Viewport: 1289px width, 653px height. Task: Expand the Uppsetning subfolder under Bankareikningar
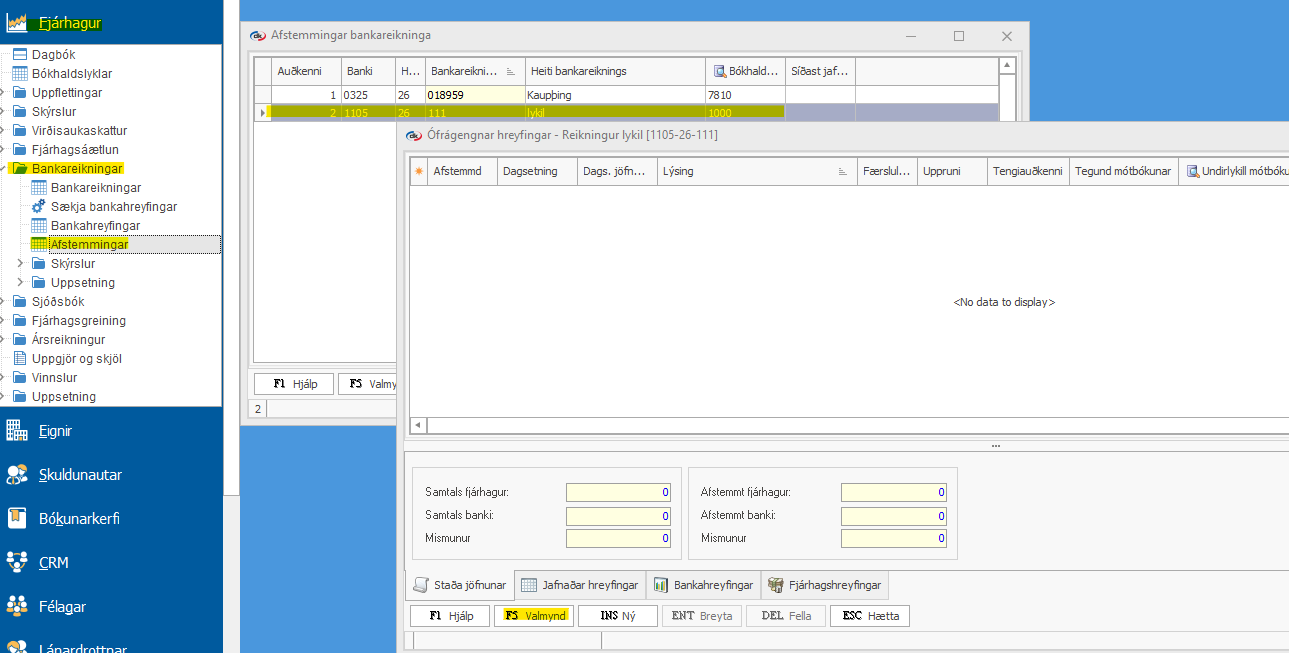click(x=21, y=283)
